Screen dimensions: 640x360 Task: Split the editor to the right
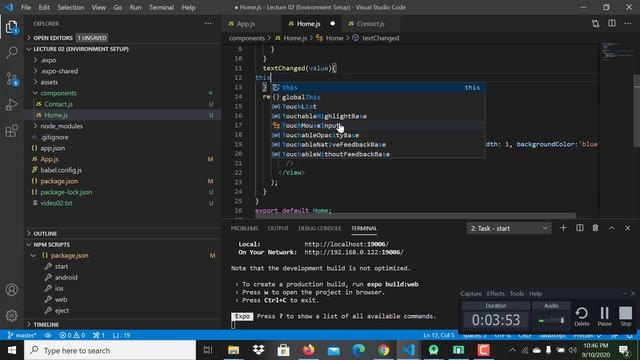pyautogui.click(x=611, y=24)
